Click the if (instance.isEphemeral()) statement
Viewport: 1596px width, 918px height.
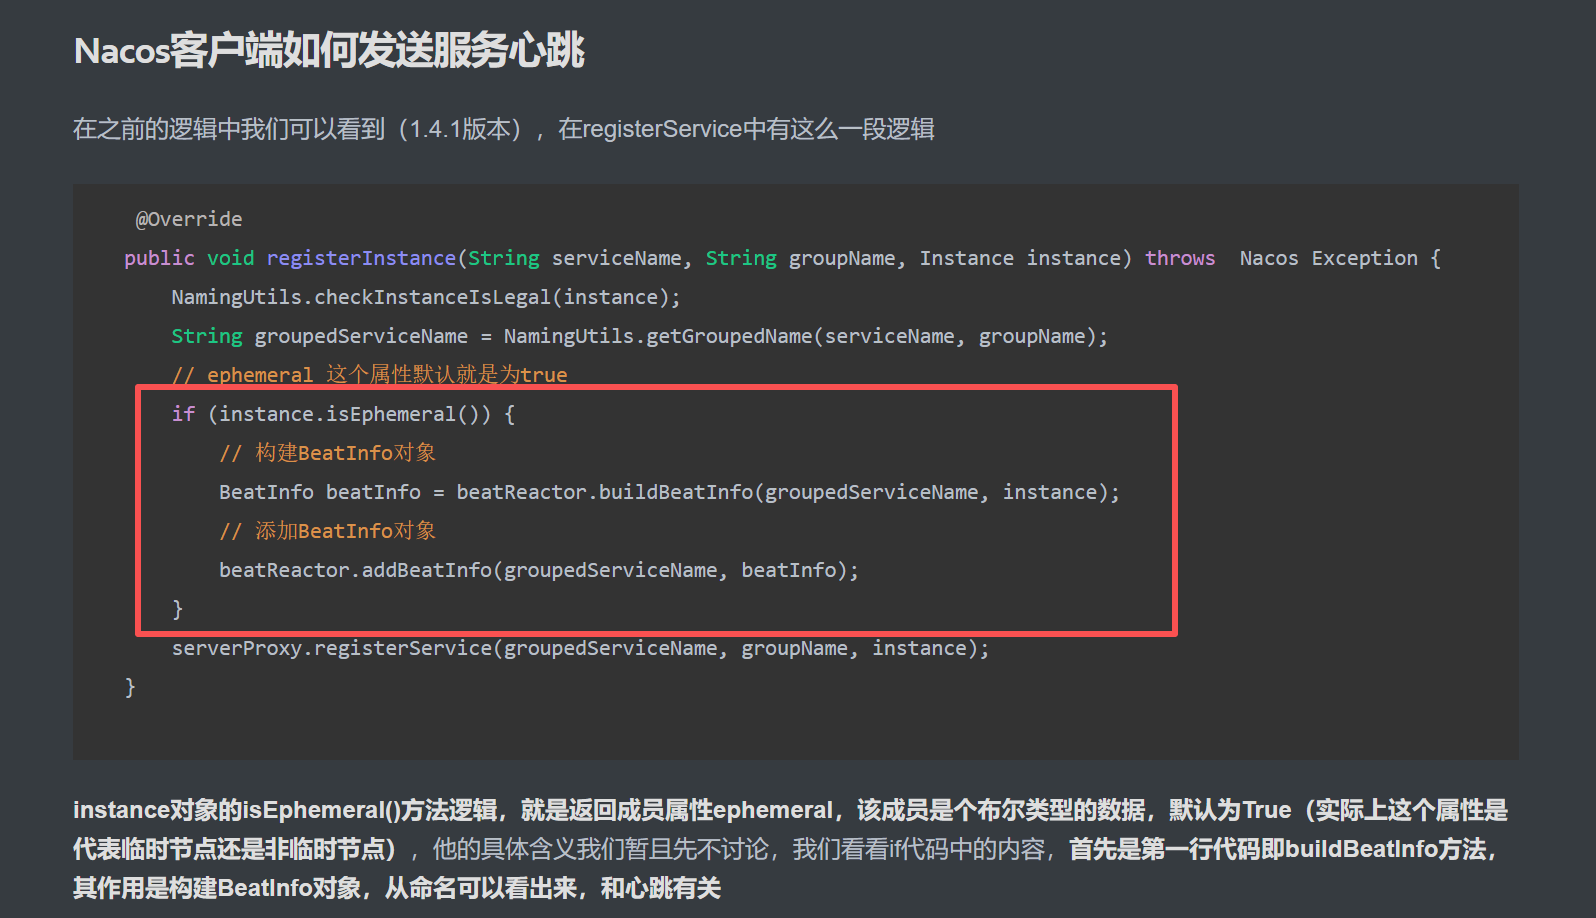343,414
